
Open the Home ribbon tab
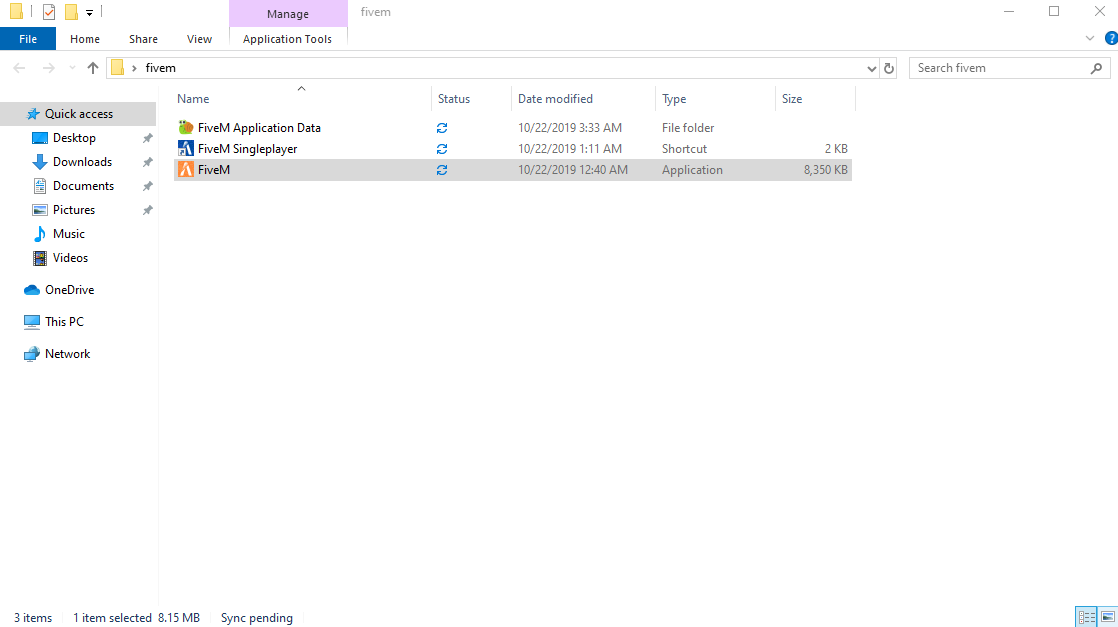(x=85, y=39)
